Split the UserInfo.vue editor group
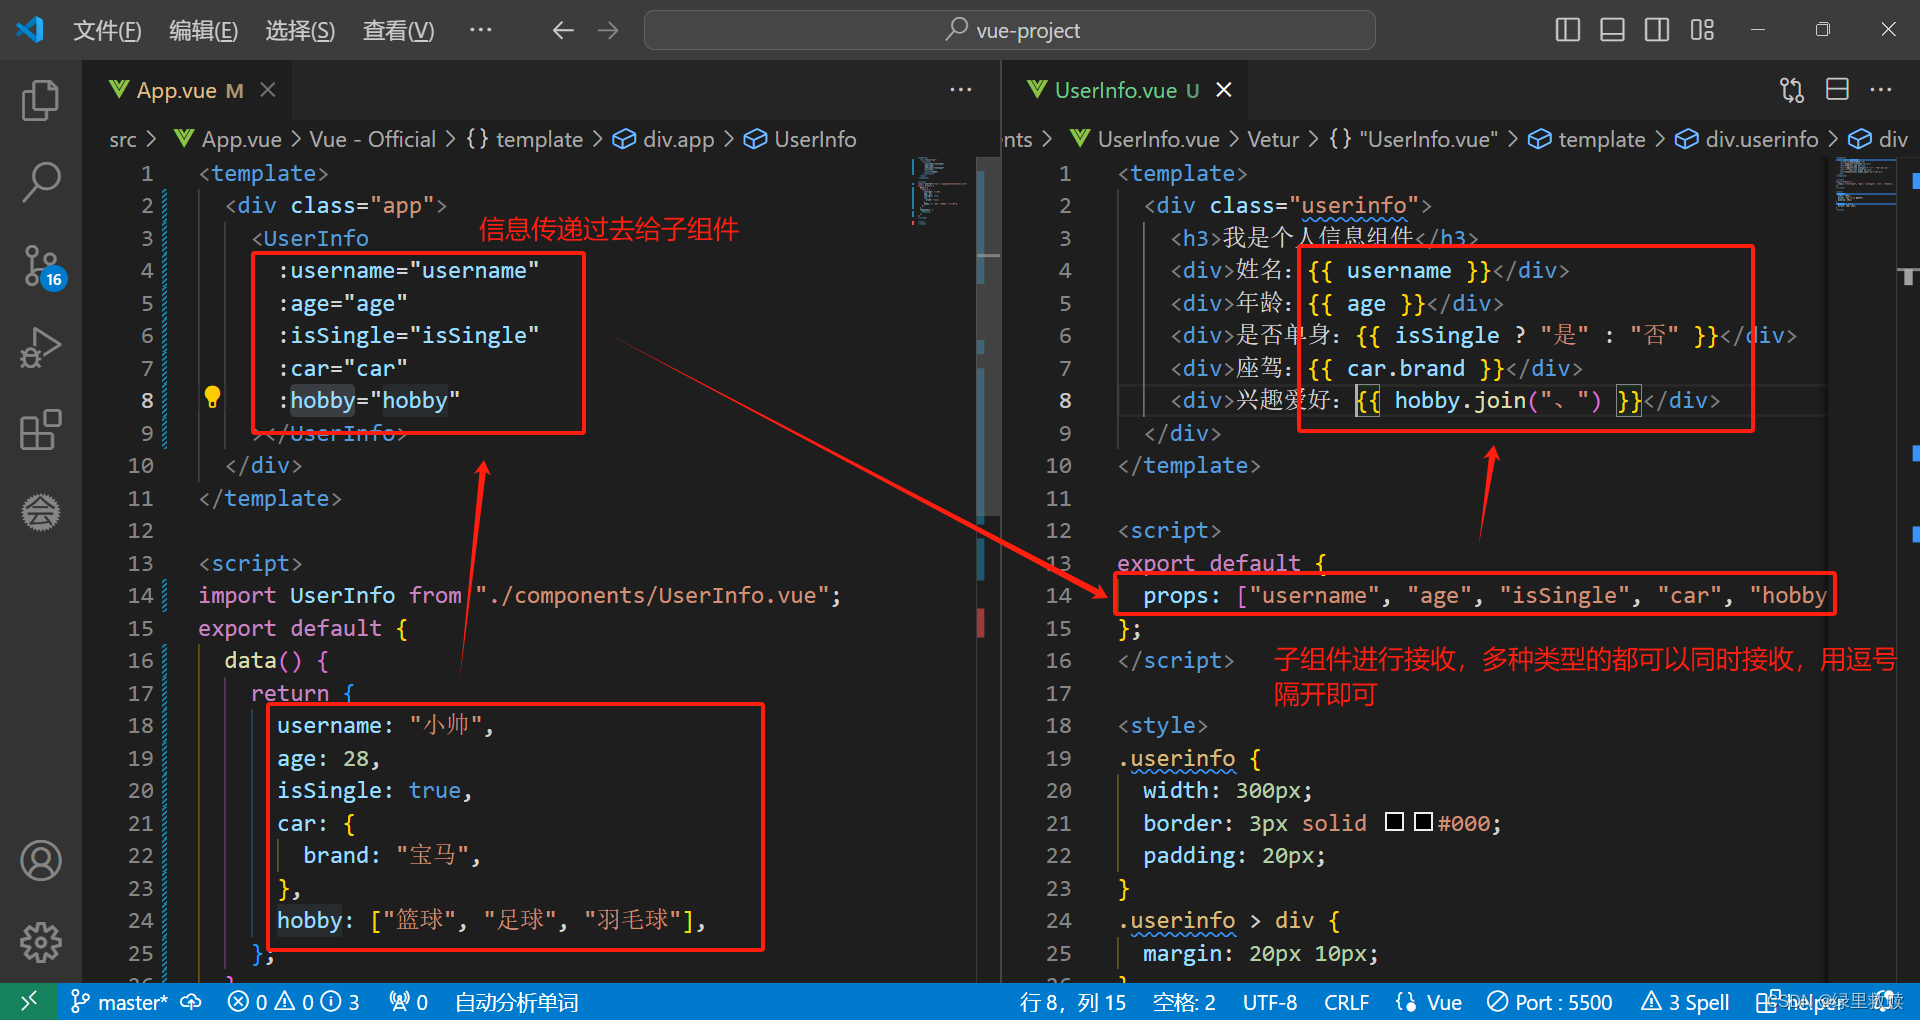The image size is (1920, 1020). (1837, 89)
